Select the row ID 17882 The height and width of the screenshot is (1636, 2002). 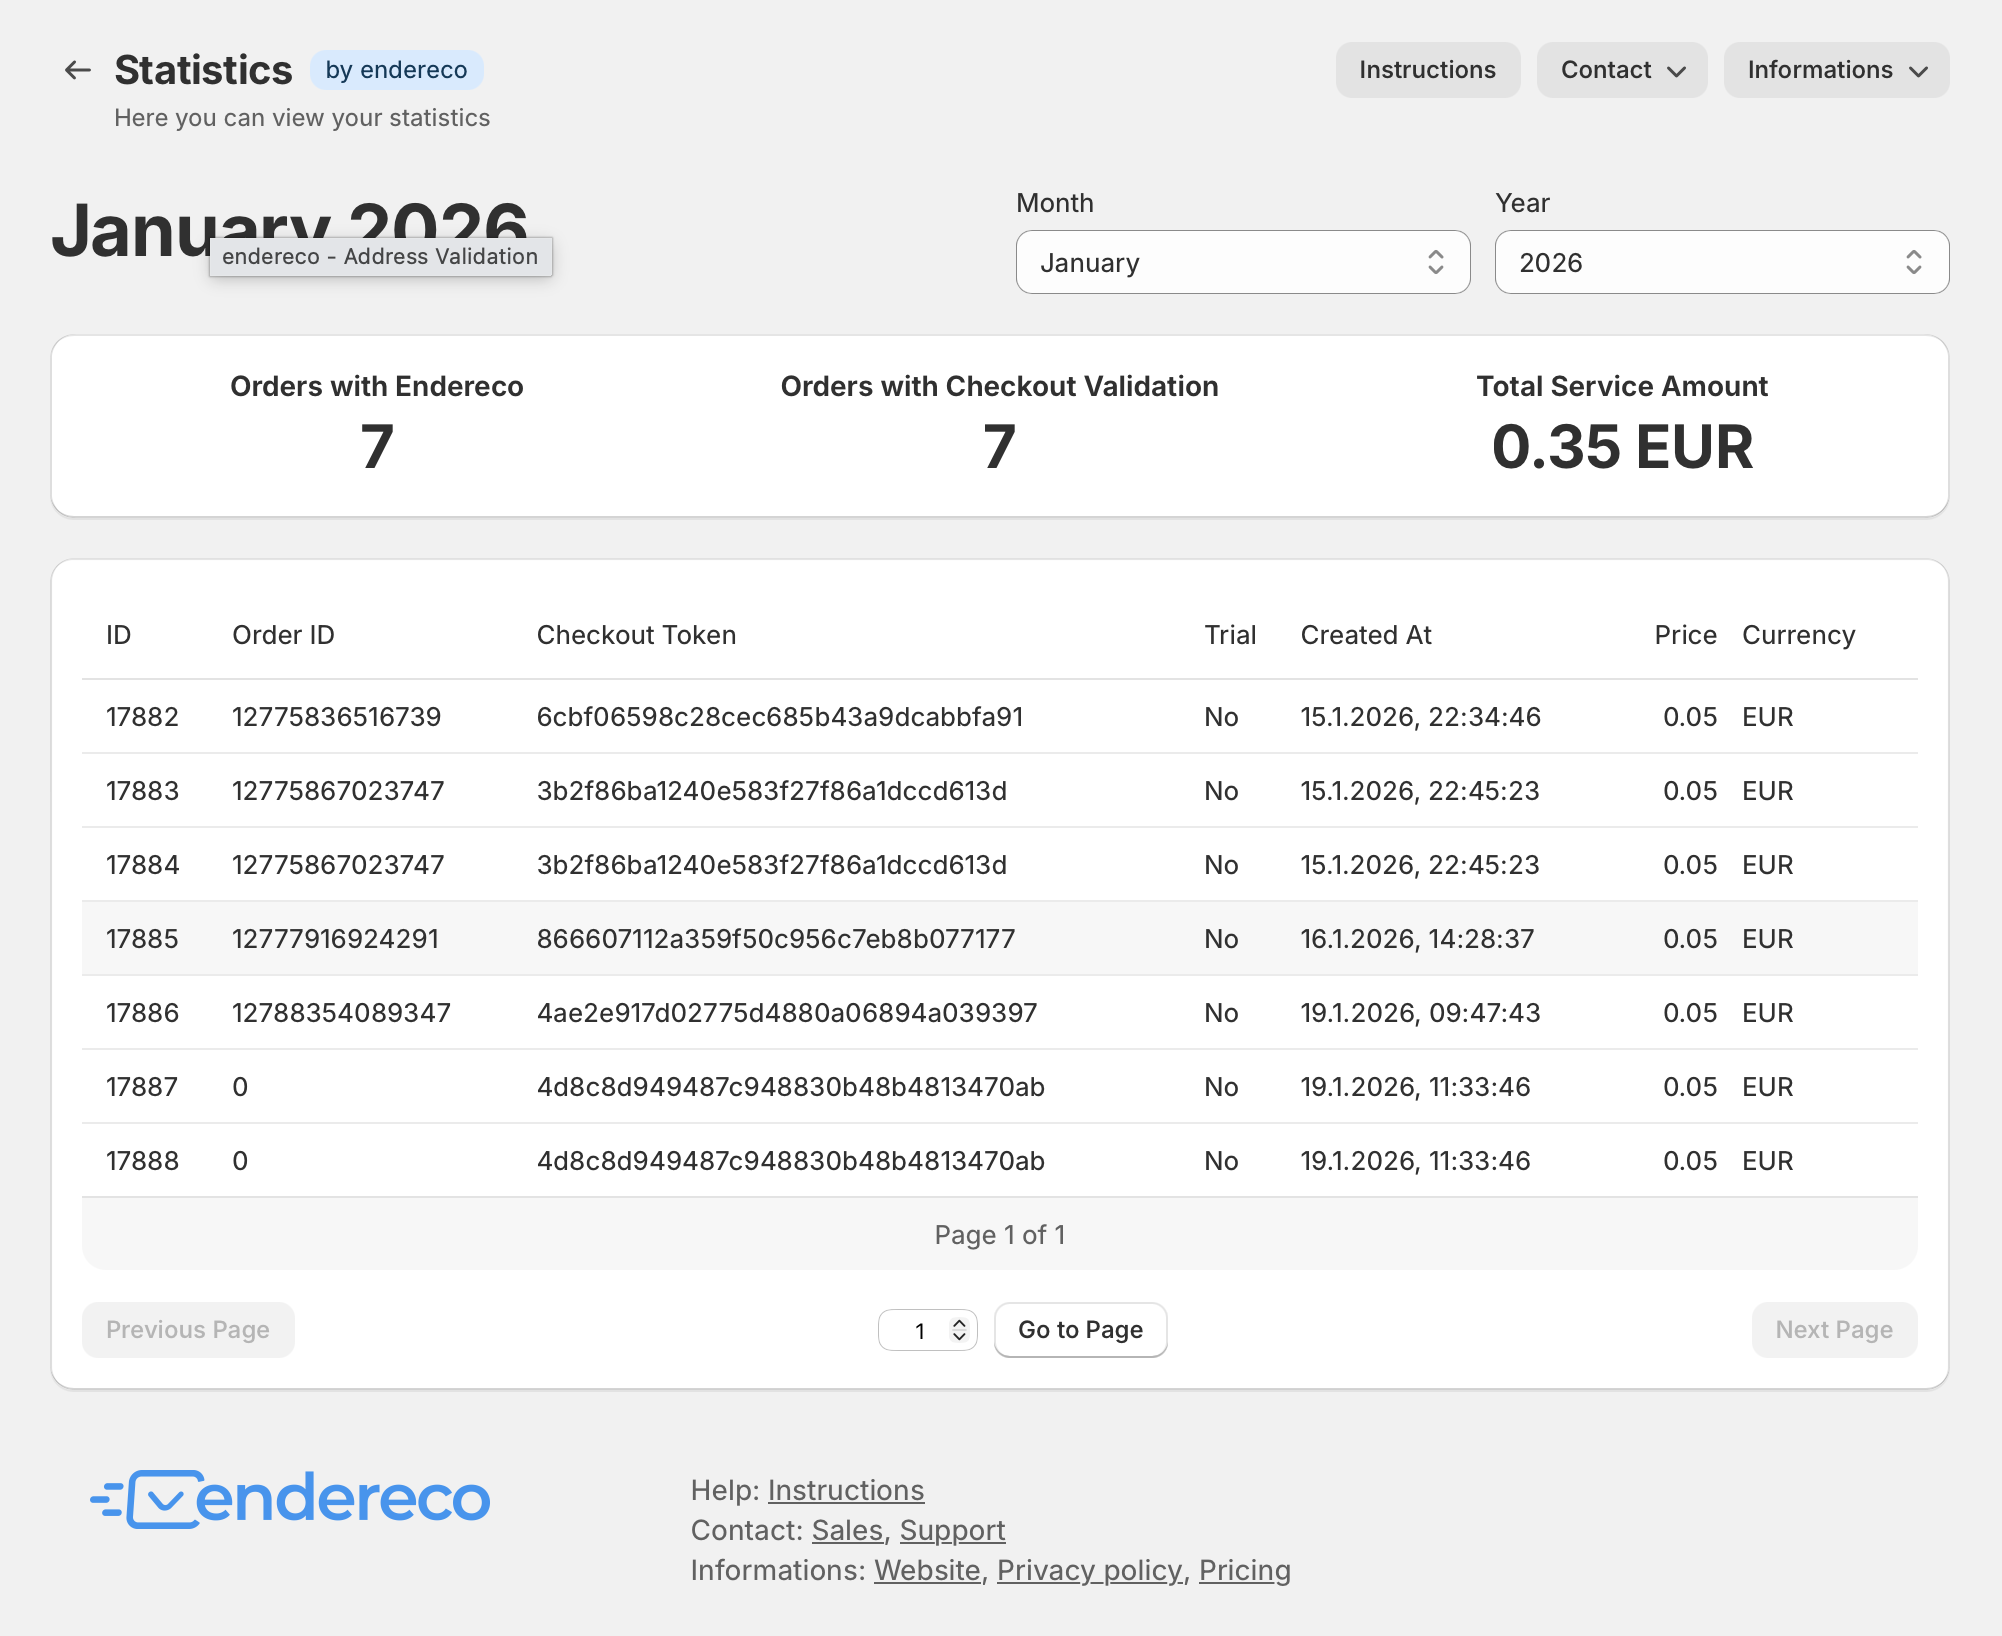click(142, 717)
